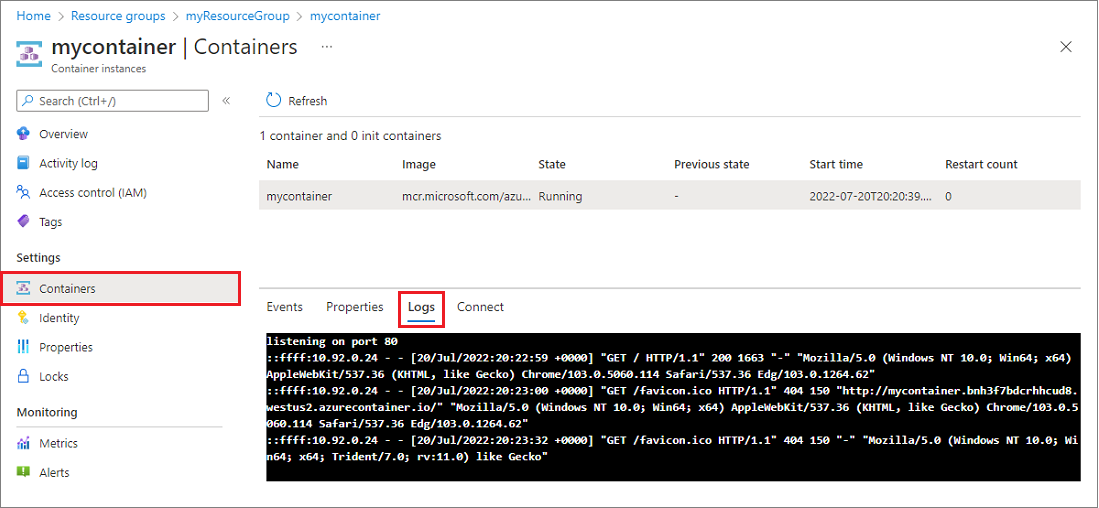Click the Refresh button label

point(308,101)
